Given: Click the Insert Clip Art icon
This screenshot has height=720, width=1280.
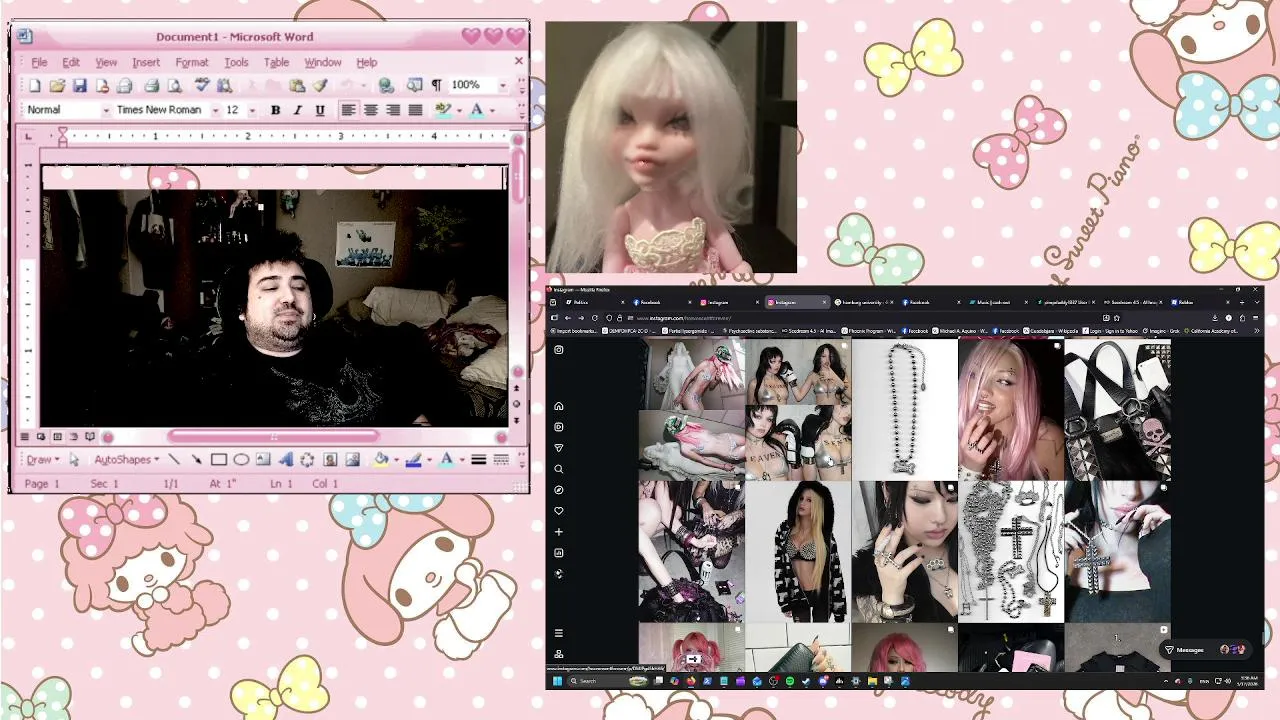Looking at the screenshot, I should 330,460.
